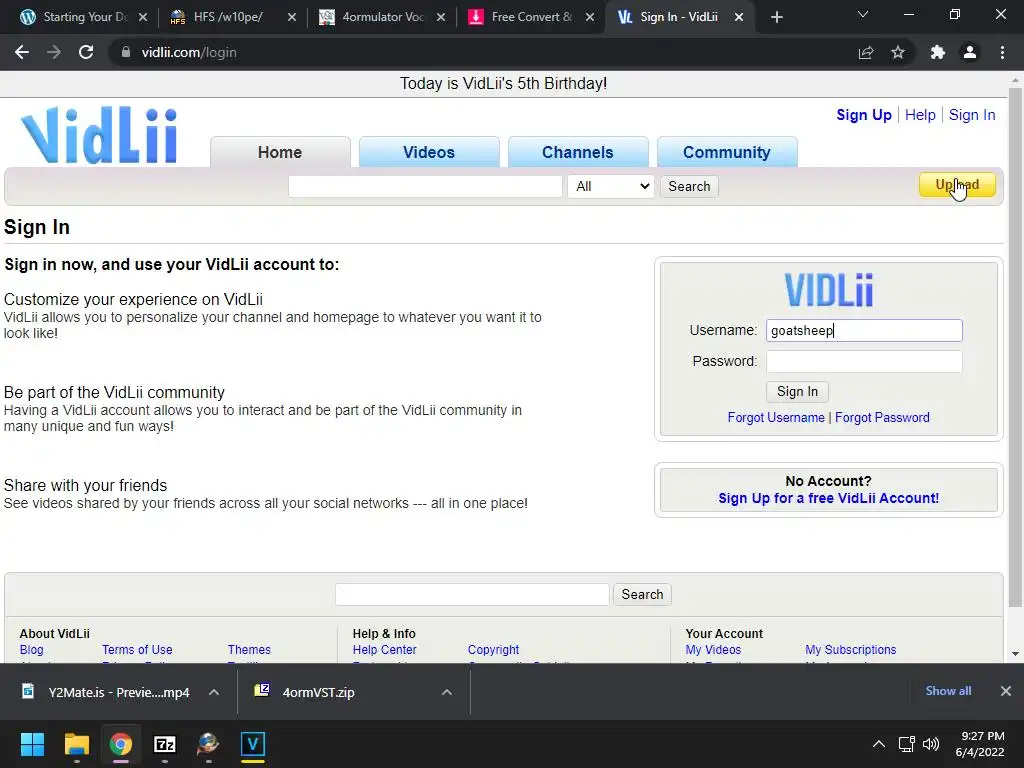1024x768 pixels.
Task: Open the Channels navigation tab
Action: [577, 152]
